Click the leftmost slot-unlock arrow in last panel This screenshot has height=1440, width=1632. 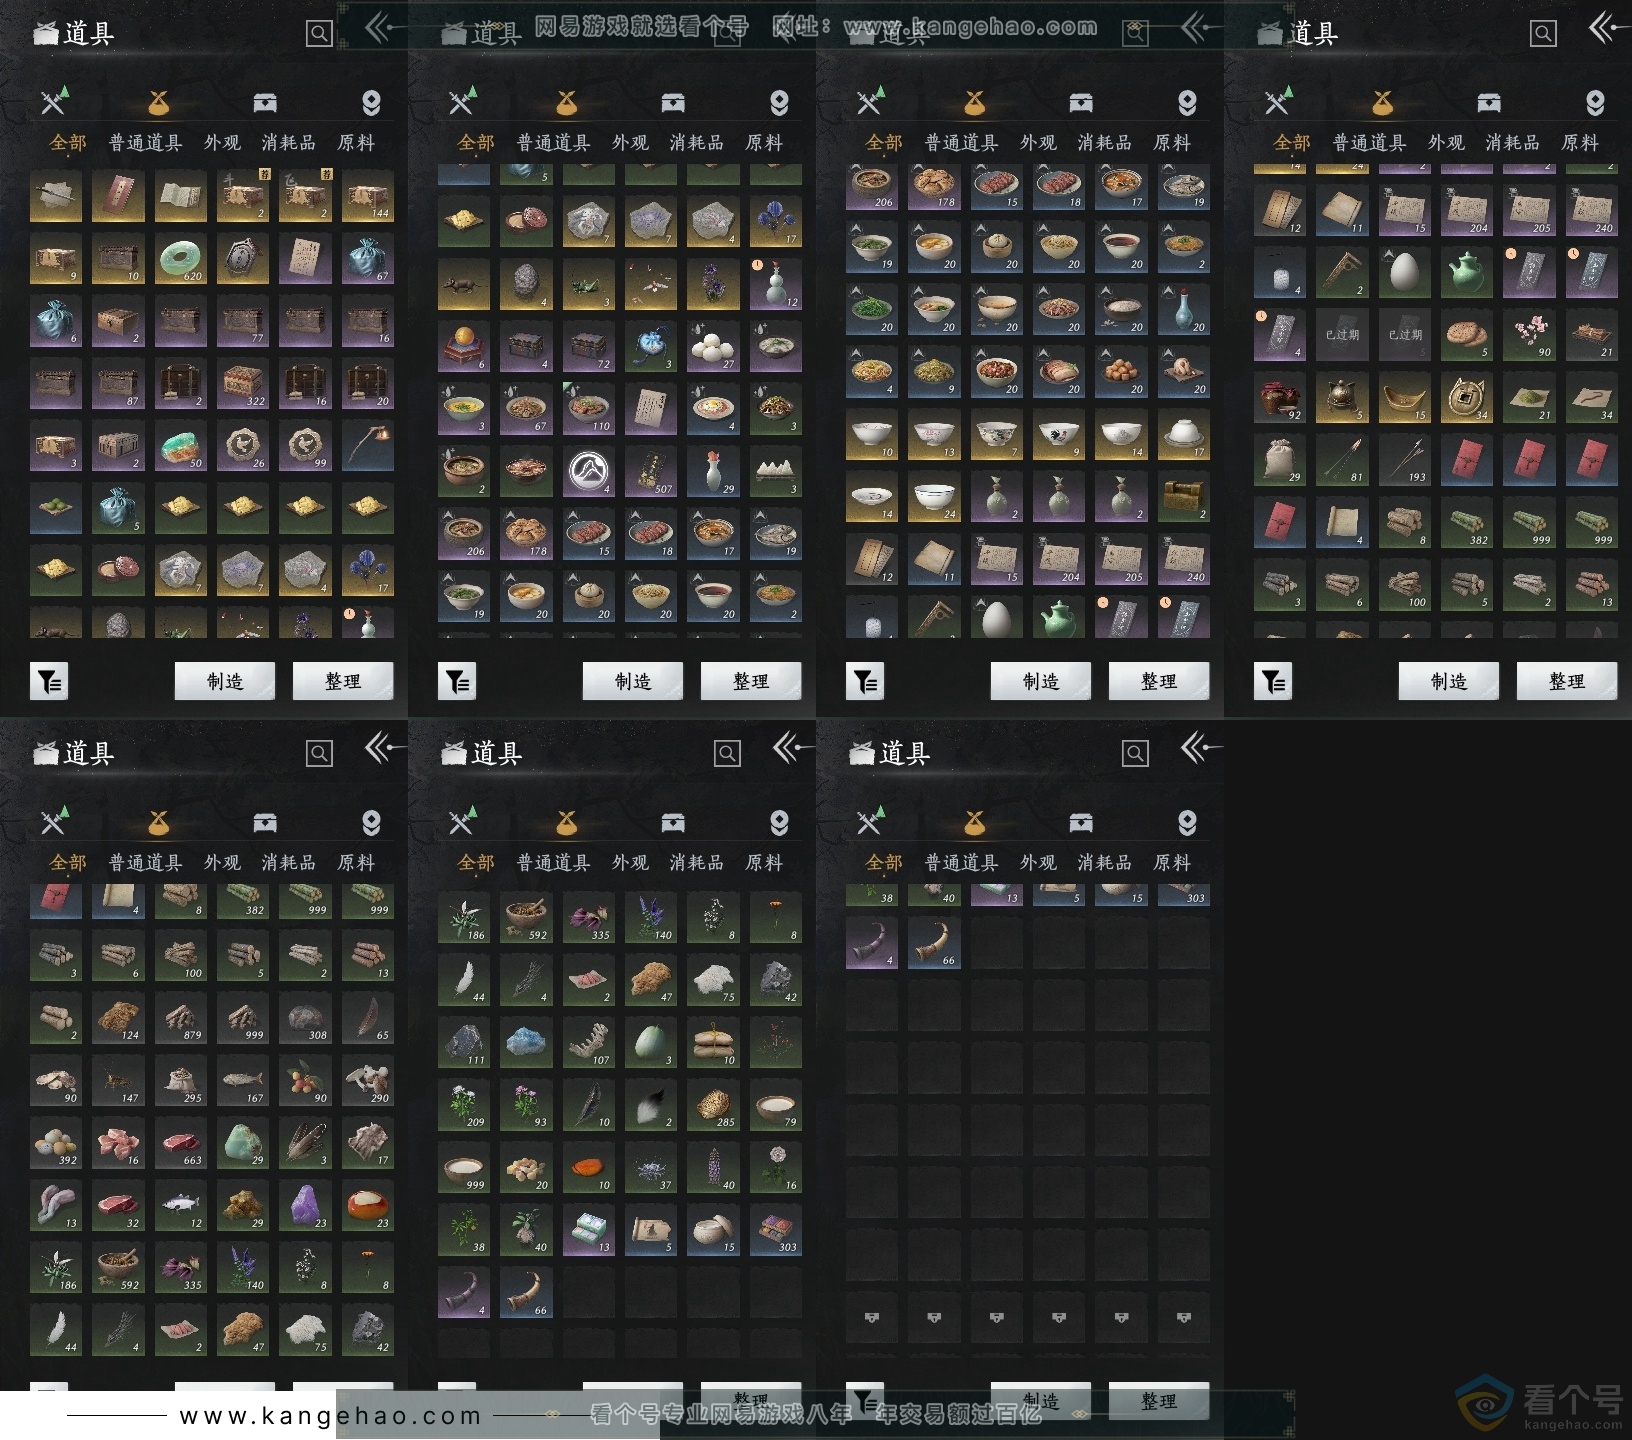click(x=872, y=1318)
